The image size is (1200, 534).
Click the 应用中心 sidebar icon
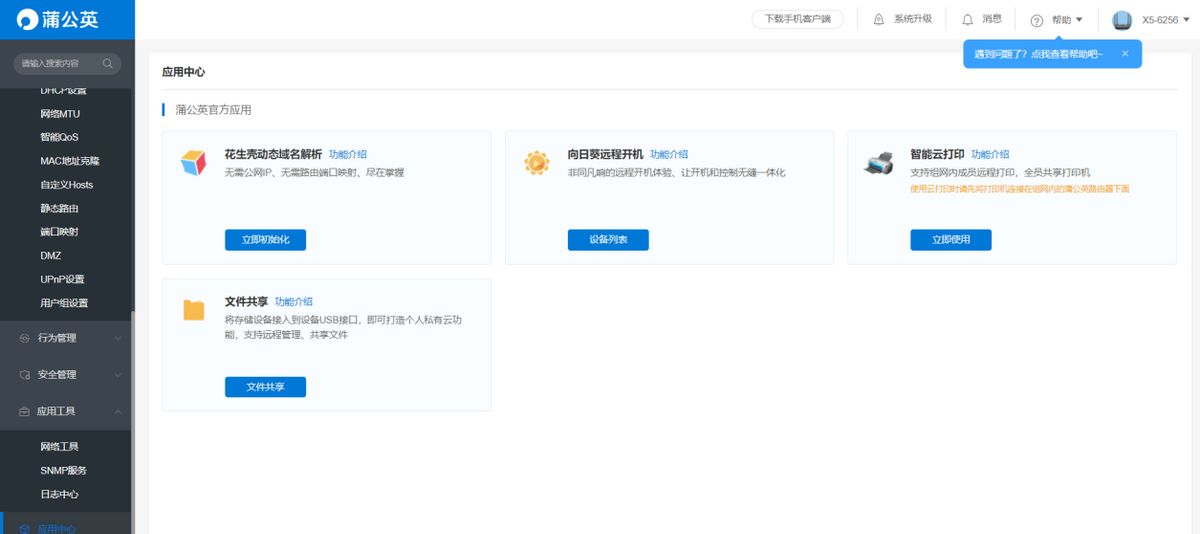tap(25, 529)
